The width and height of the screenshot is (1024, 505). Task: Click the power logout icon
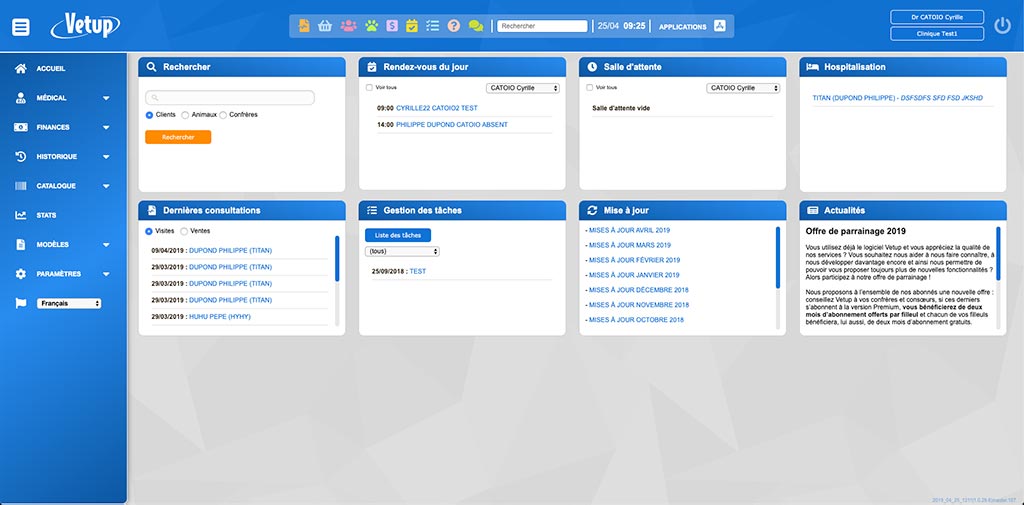coord(1003,26)
